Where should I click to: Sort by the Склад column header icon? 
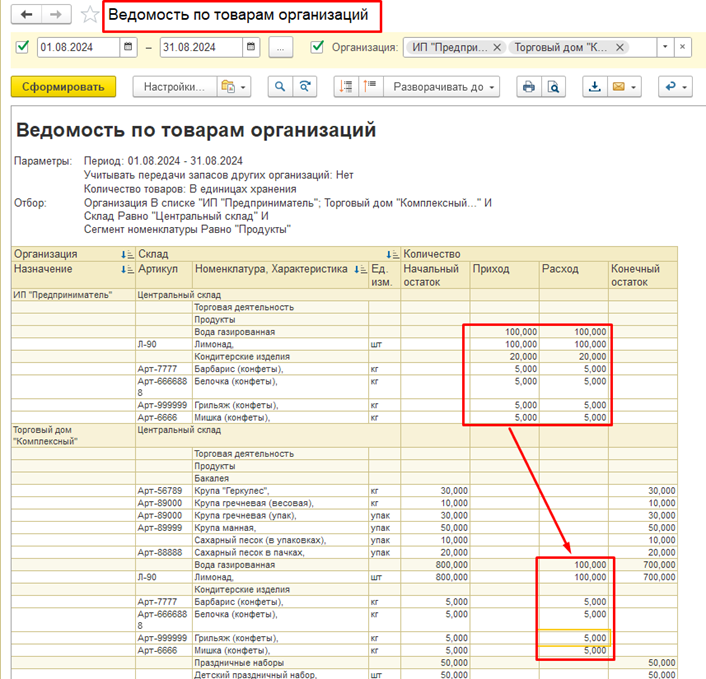coord(393,254)
